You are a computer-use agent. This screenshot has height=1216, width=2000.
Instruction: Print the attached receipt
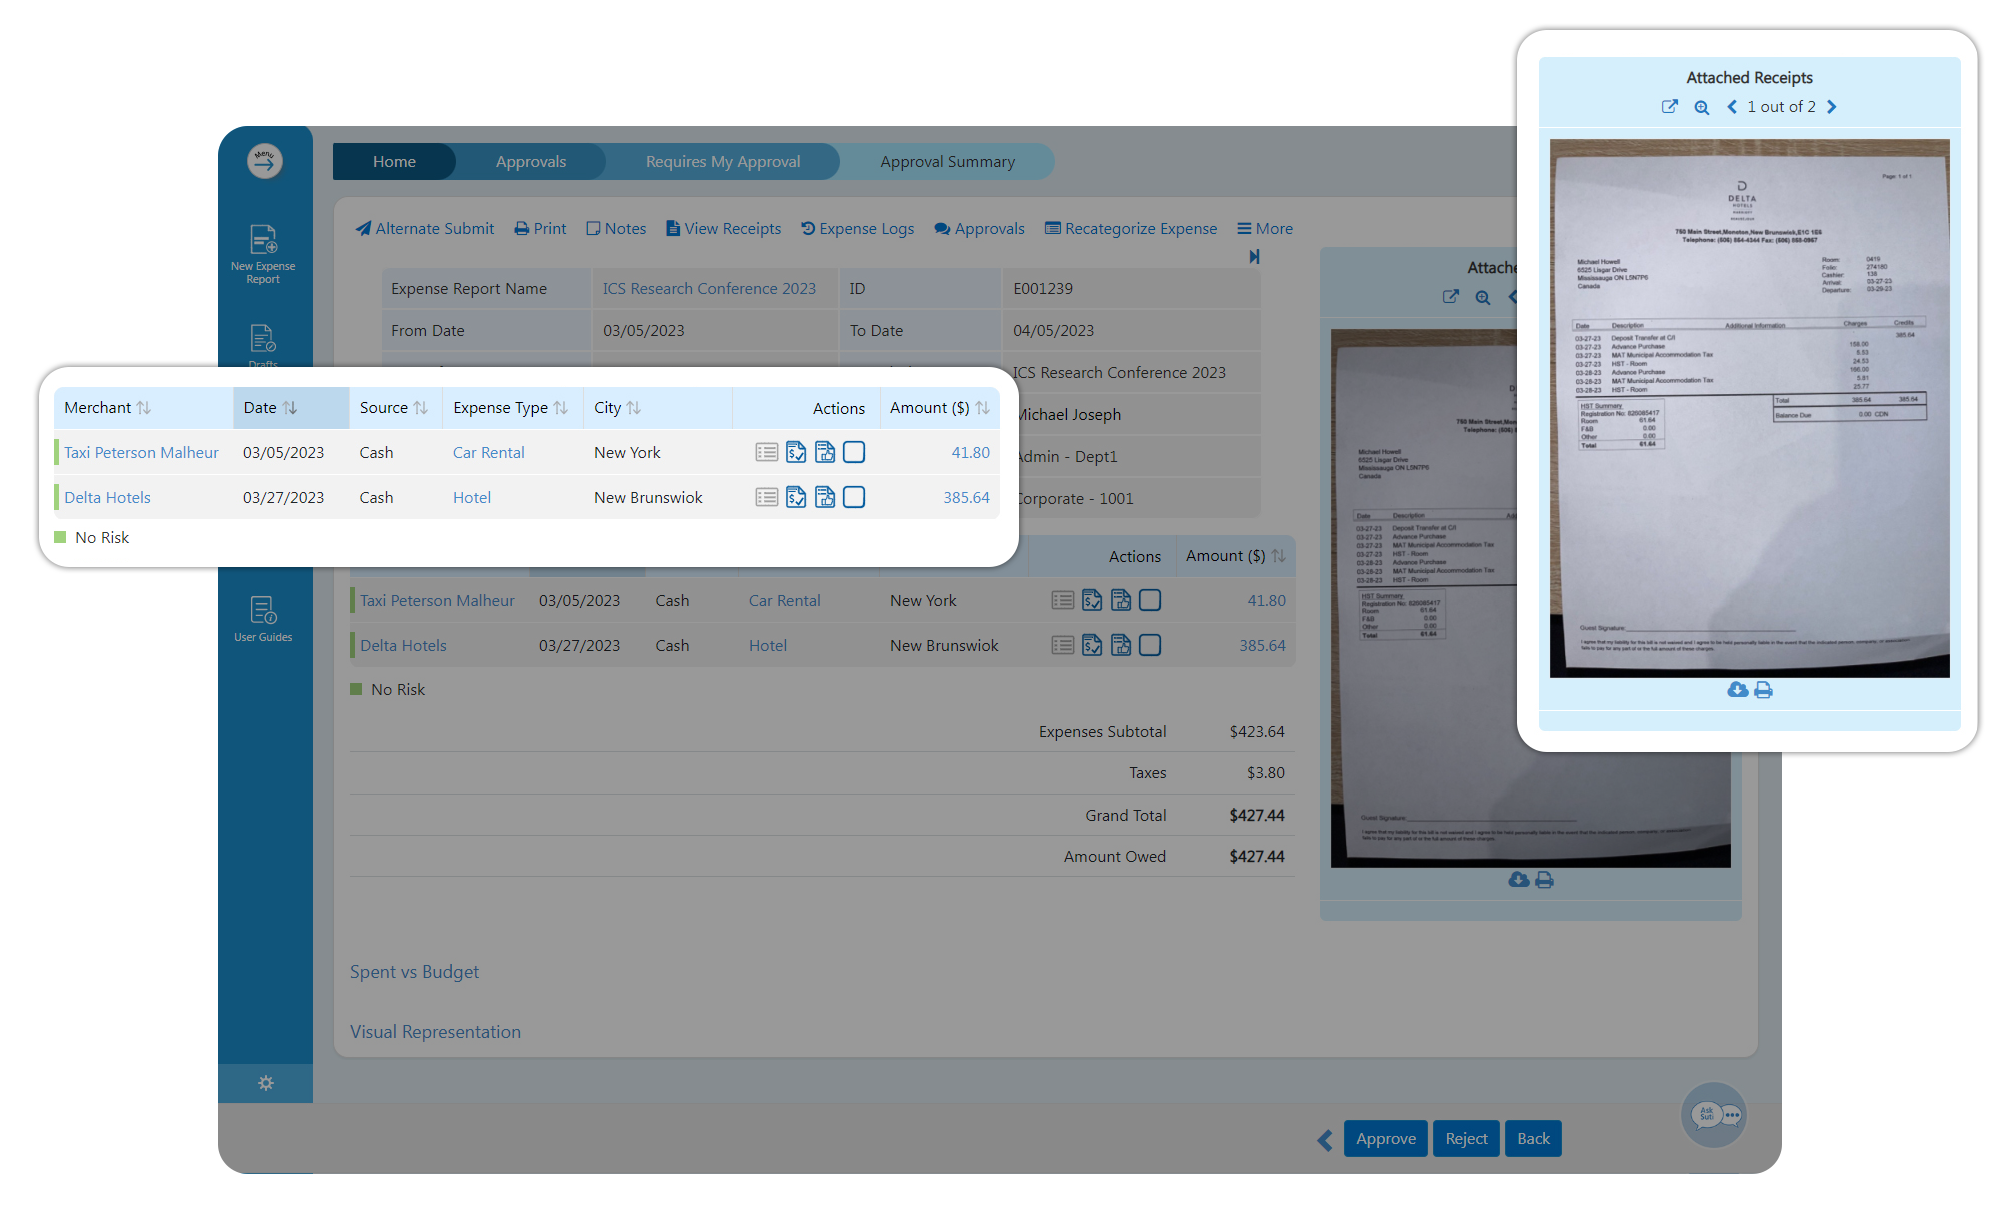[x=1763, y=689]
